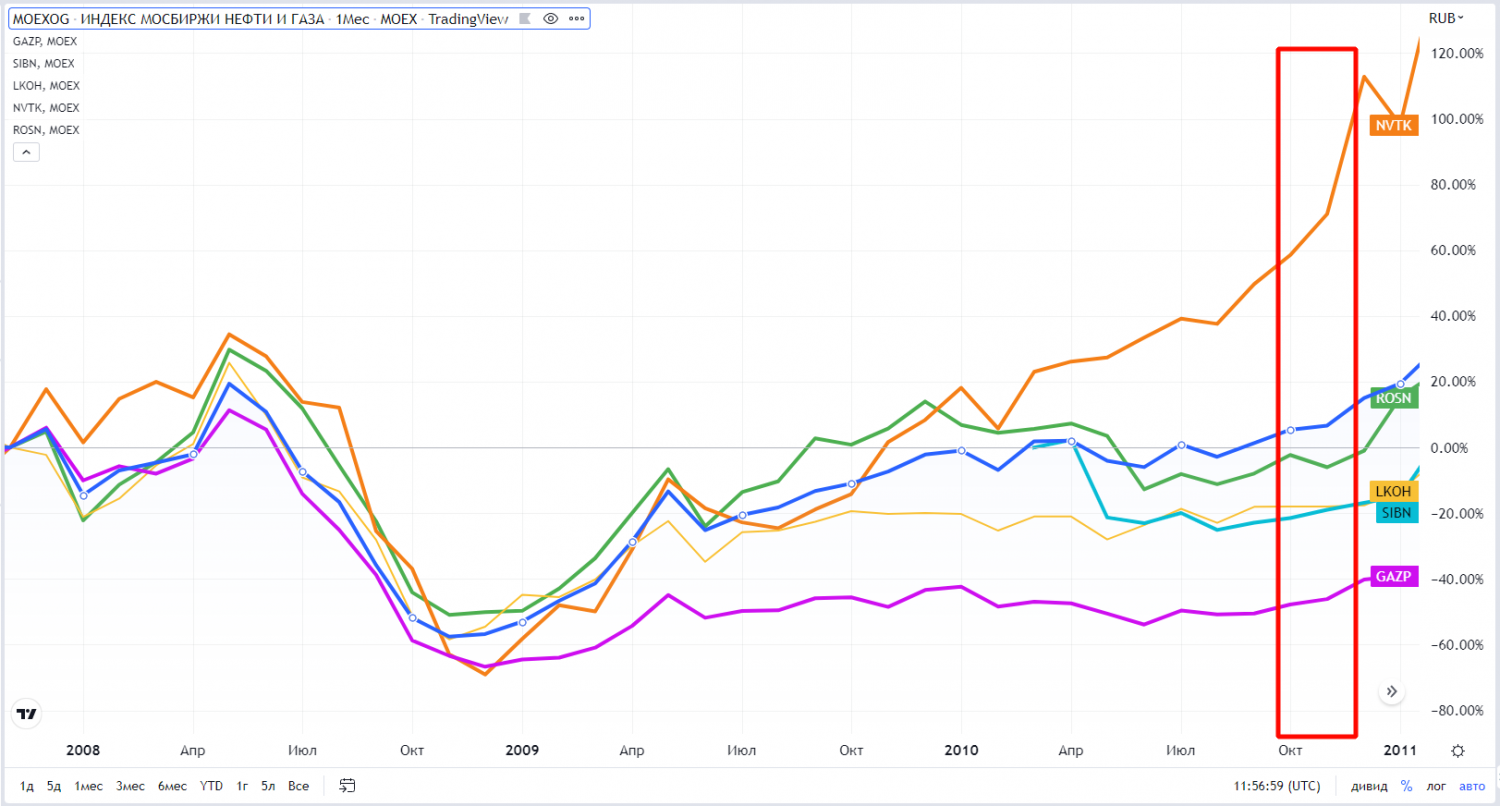Open the go-to-date calendar icon
1500x806 pixels.
tap(348, 785)
